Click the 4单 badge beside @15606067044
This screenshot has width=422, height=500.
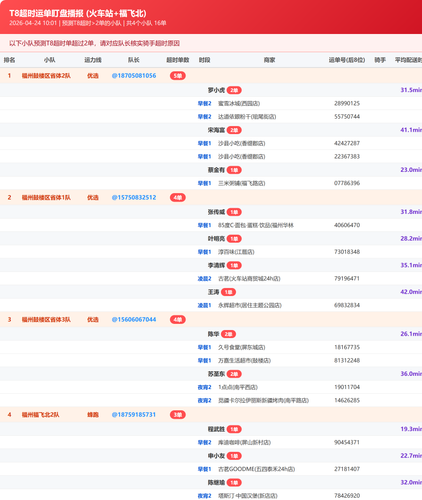[178, 320]
